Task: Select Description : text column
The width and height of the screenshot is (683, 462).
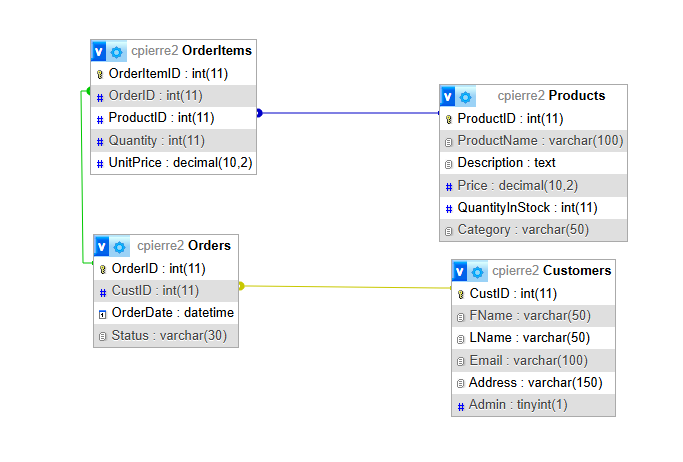Action: pyautogui.click(x=534, y=163)
